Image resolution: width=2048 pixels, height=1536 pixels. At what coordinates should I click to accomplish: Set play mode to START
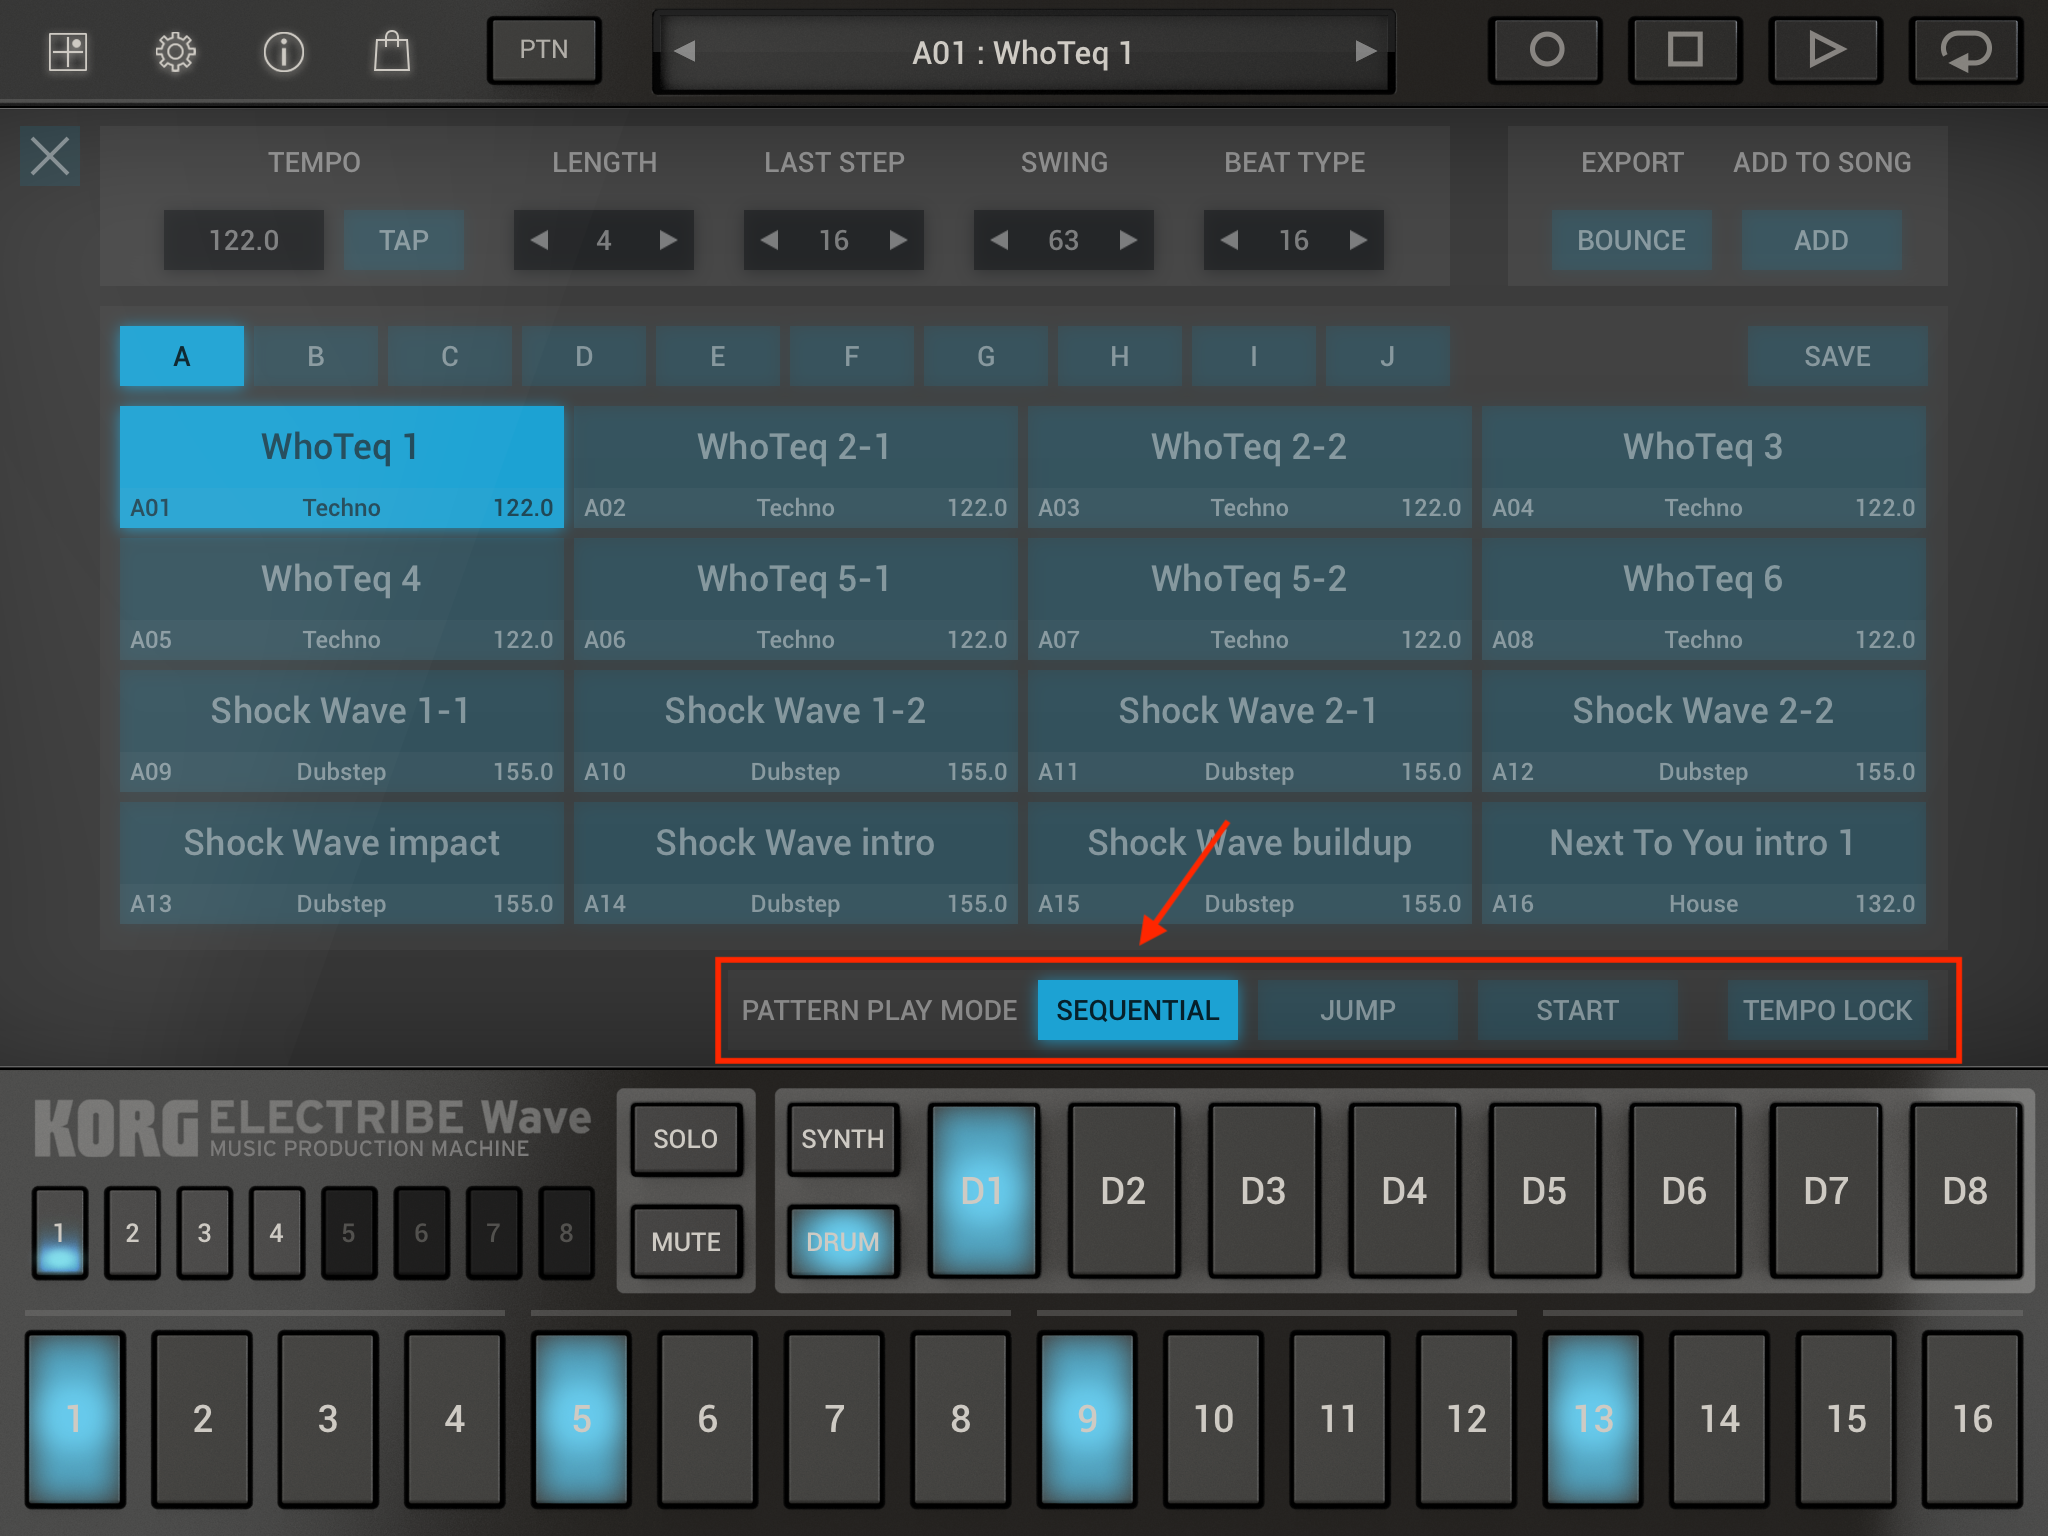click(1578, 1010)
